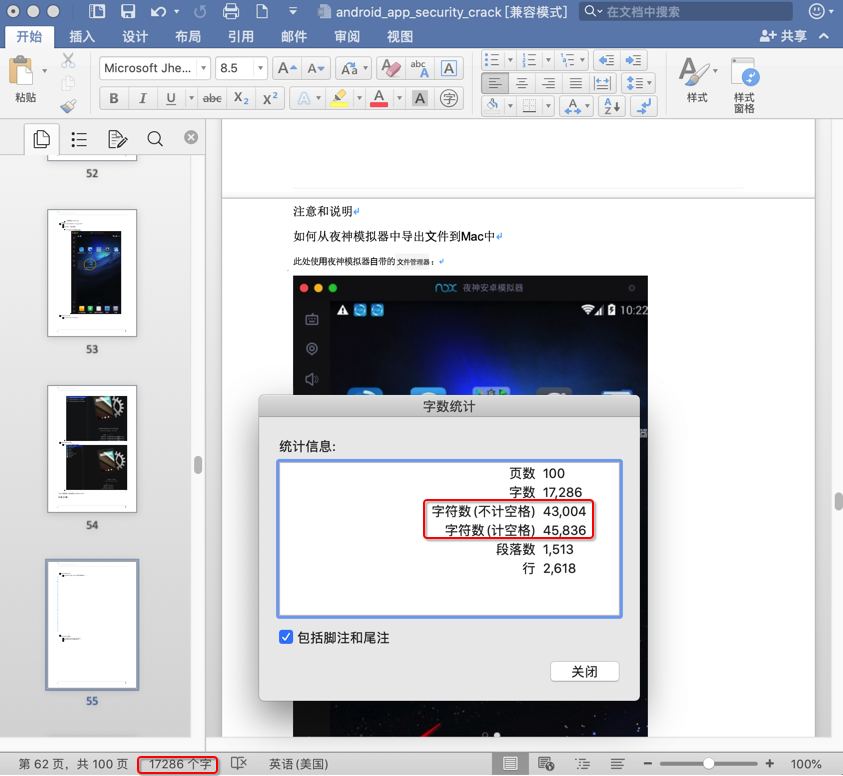Apply the yellow highlight color
This screenshot has height=776, width=843.
pyautogui.click(x=339, y=98)
